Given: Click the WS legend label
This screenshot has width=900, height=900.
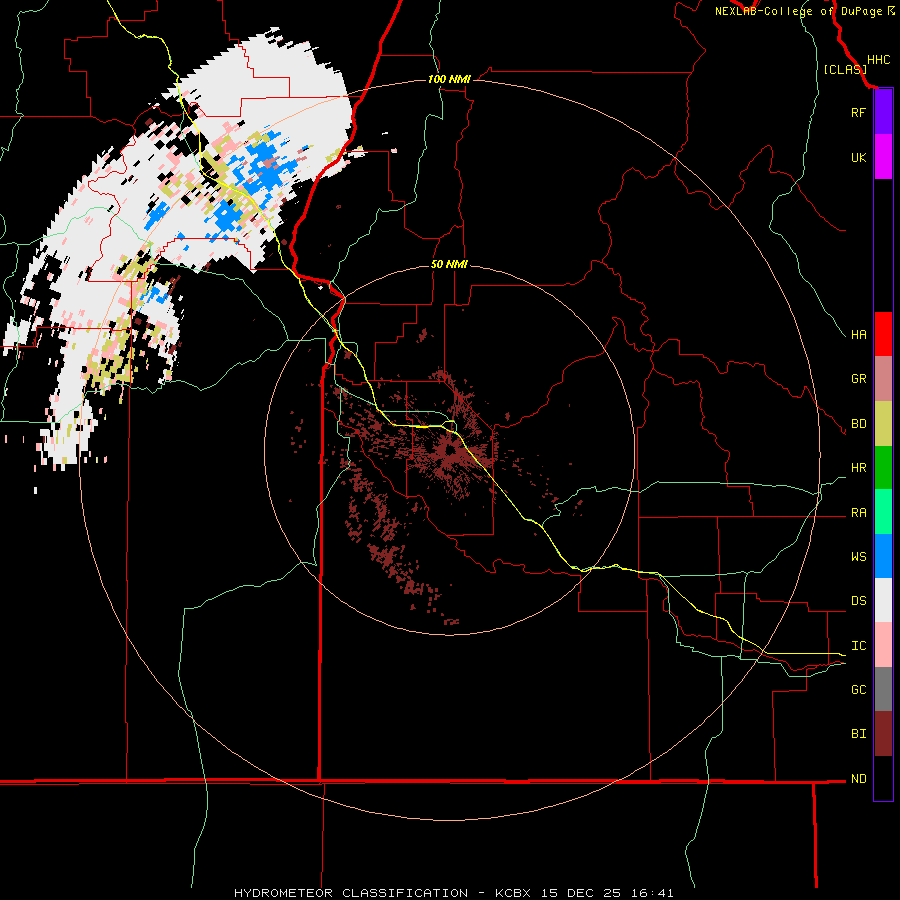Looking at the screenshot, I should pos(858,556).
